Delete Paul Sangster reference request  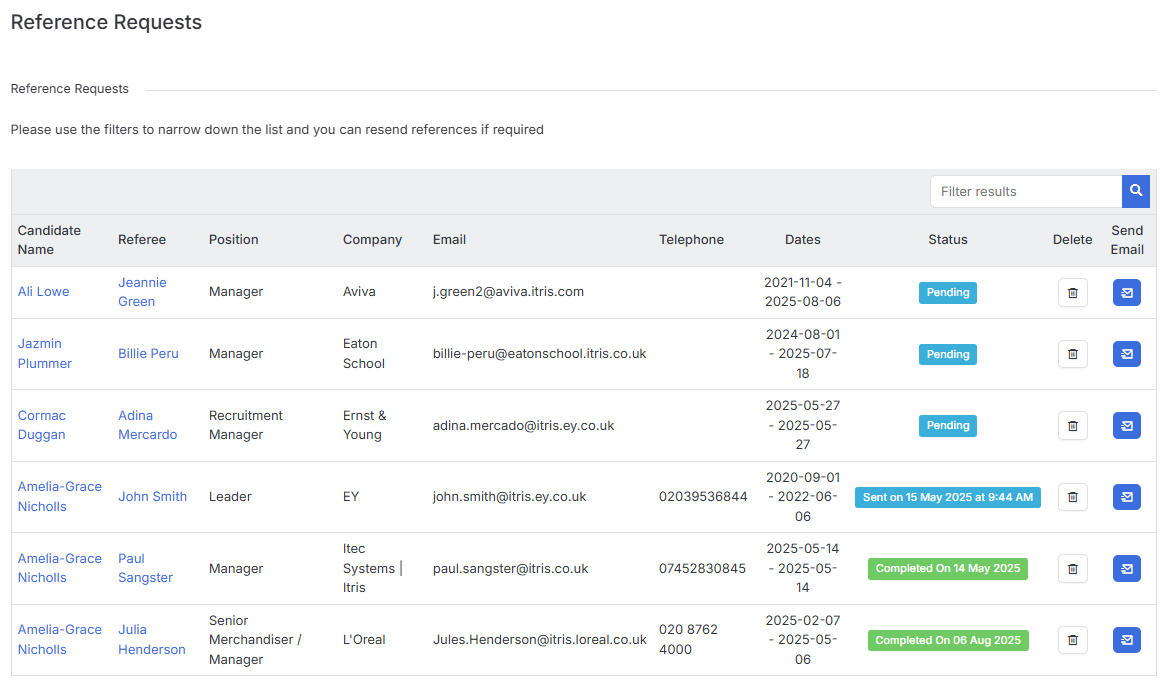(1072, 569)
